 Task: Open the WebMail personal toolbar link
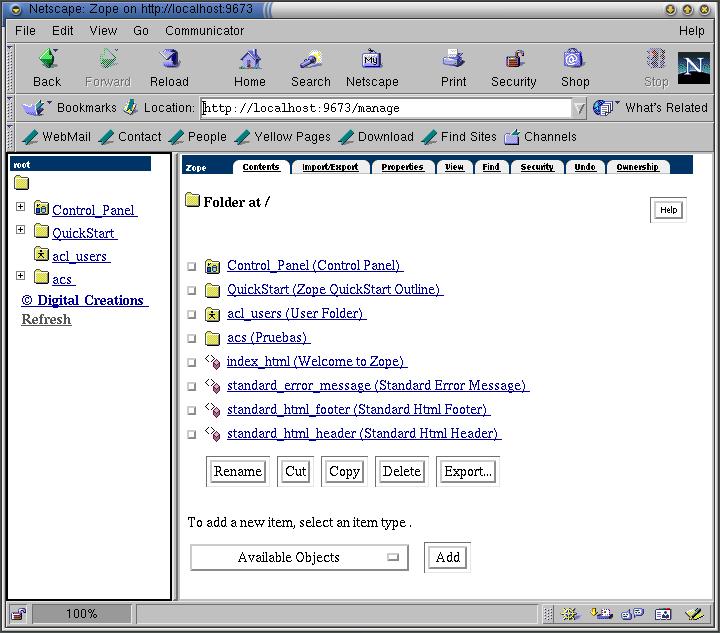(x=56, y=137)
